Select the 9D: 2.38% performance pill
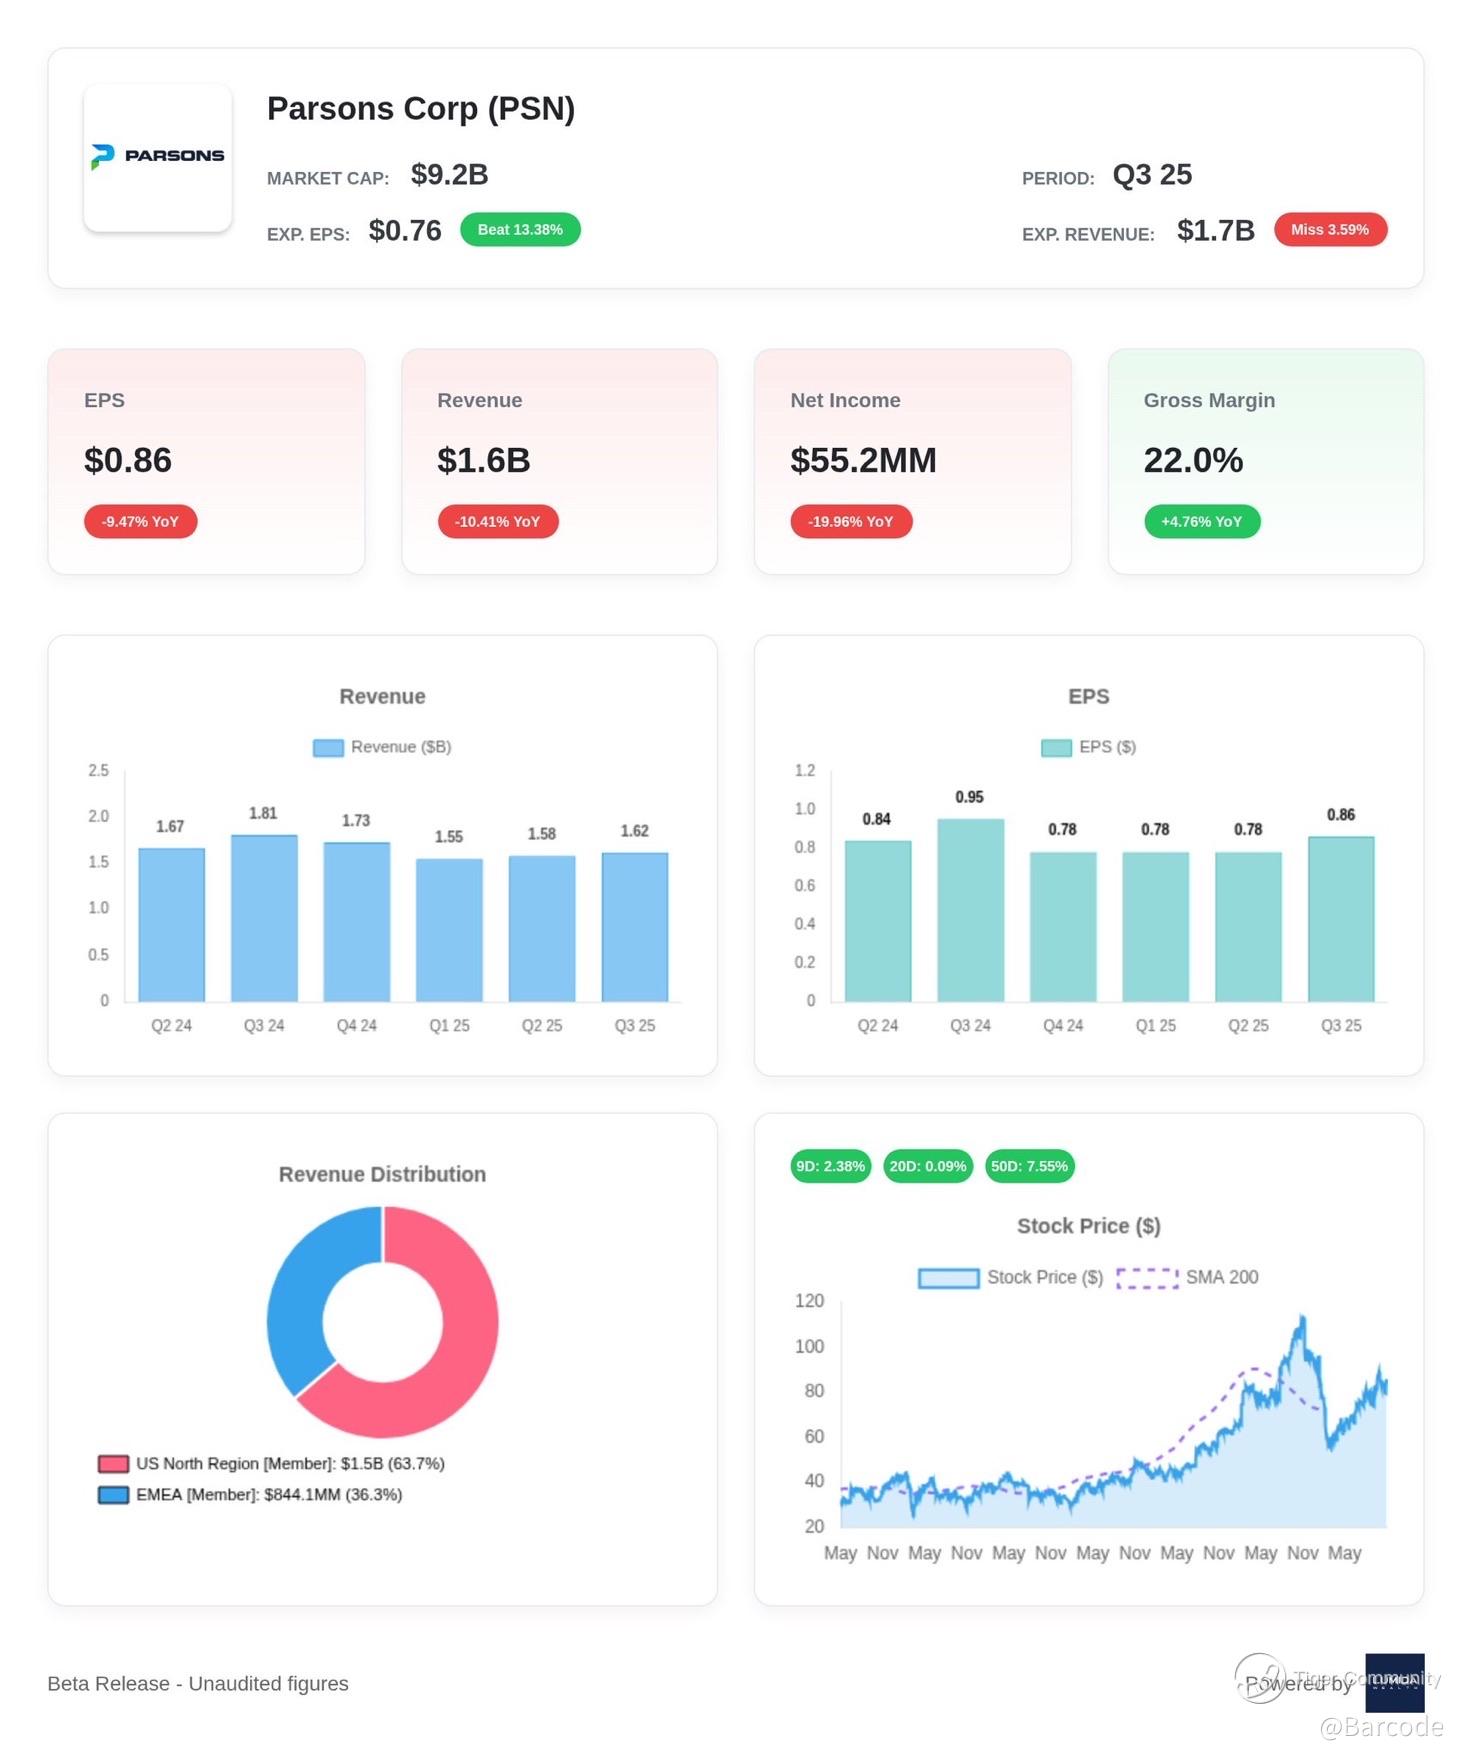 830,1166
